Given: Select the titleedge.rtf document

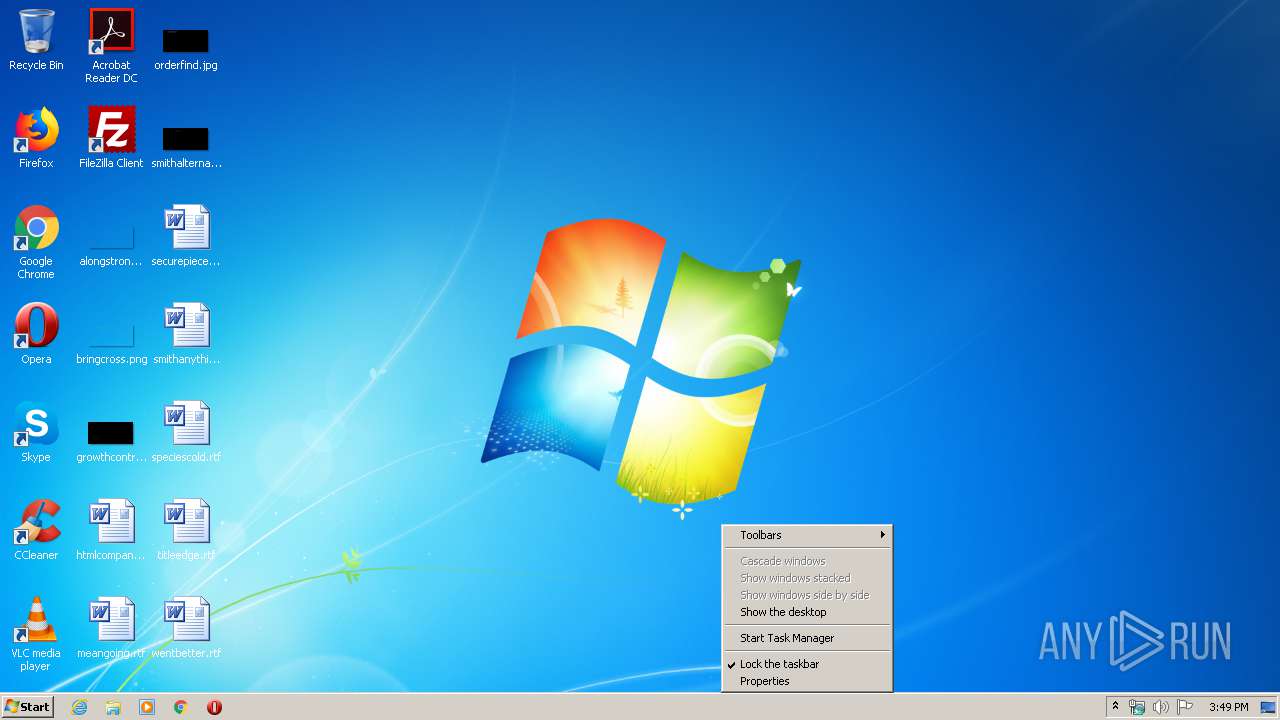Looking at the screenshot, I should pyautogui.click(x=186, y=530).
